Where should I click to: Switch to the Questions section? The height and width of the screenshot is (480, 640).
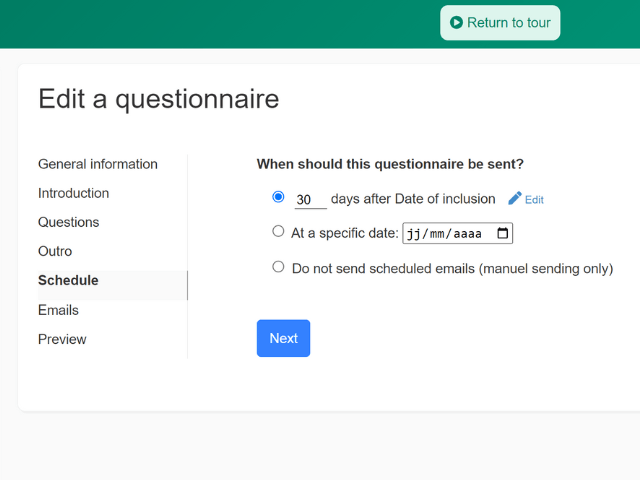pyautogui.click(x=69, y=222)
